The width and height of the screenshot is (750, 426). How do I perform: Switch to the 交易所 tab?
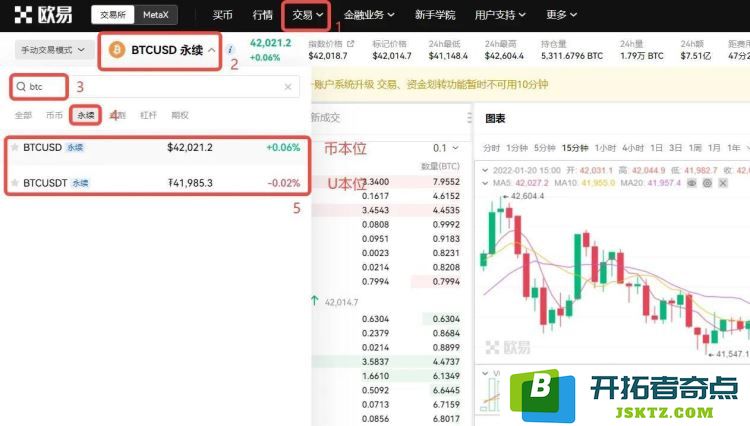(x=113, y=15)
